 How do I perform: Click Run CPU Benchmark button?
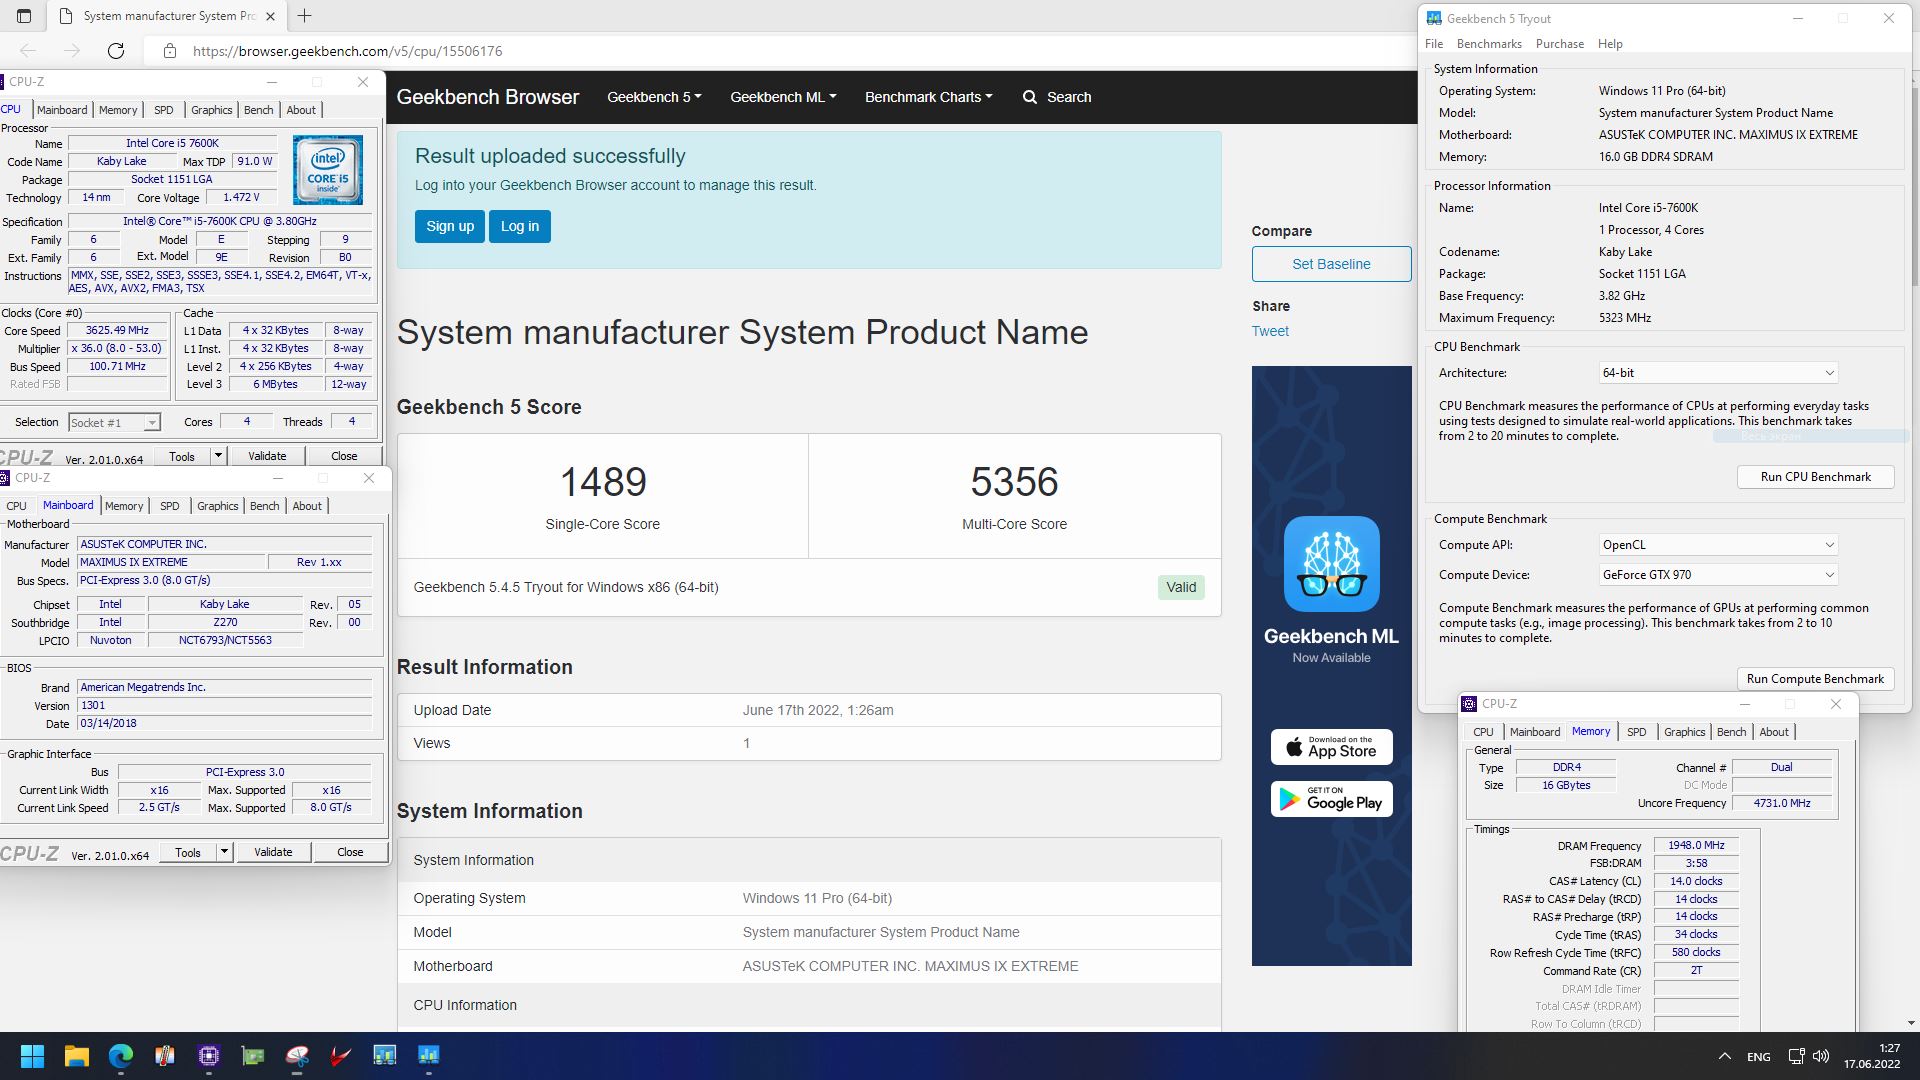[x=1815, y=477]
